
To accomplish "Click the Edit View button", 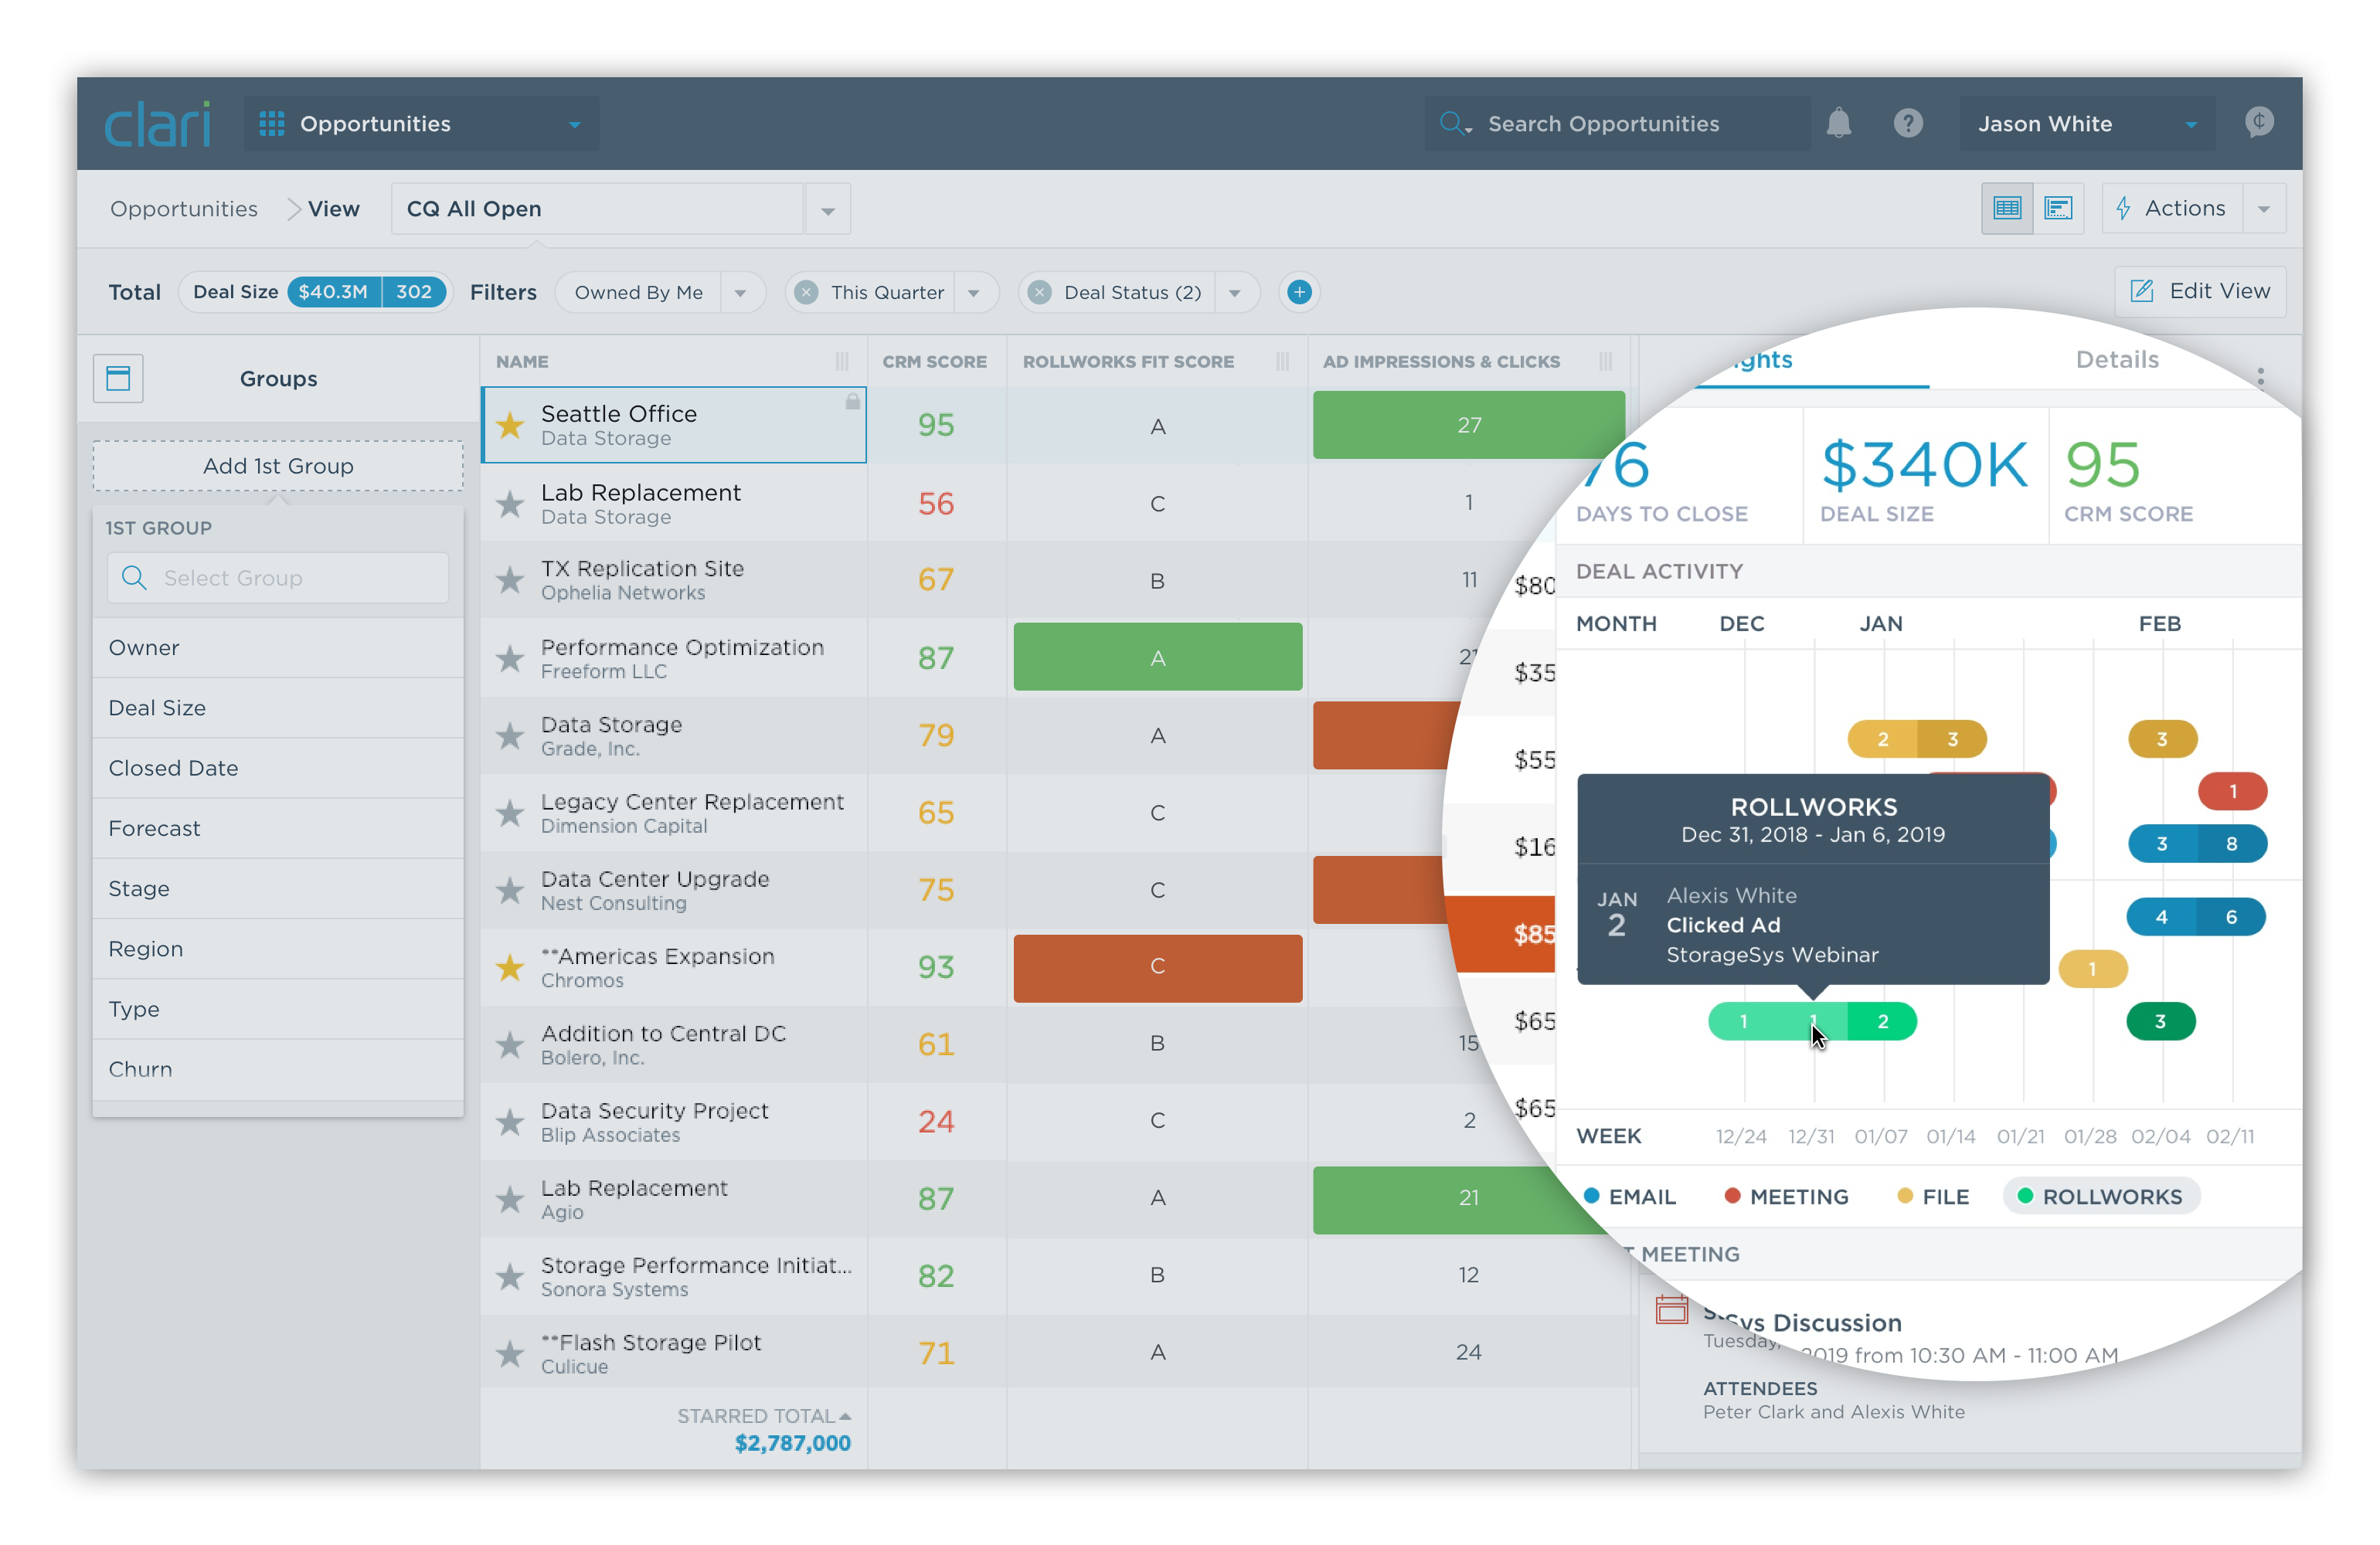I will (x=2200, y=291).
